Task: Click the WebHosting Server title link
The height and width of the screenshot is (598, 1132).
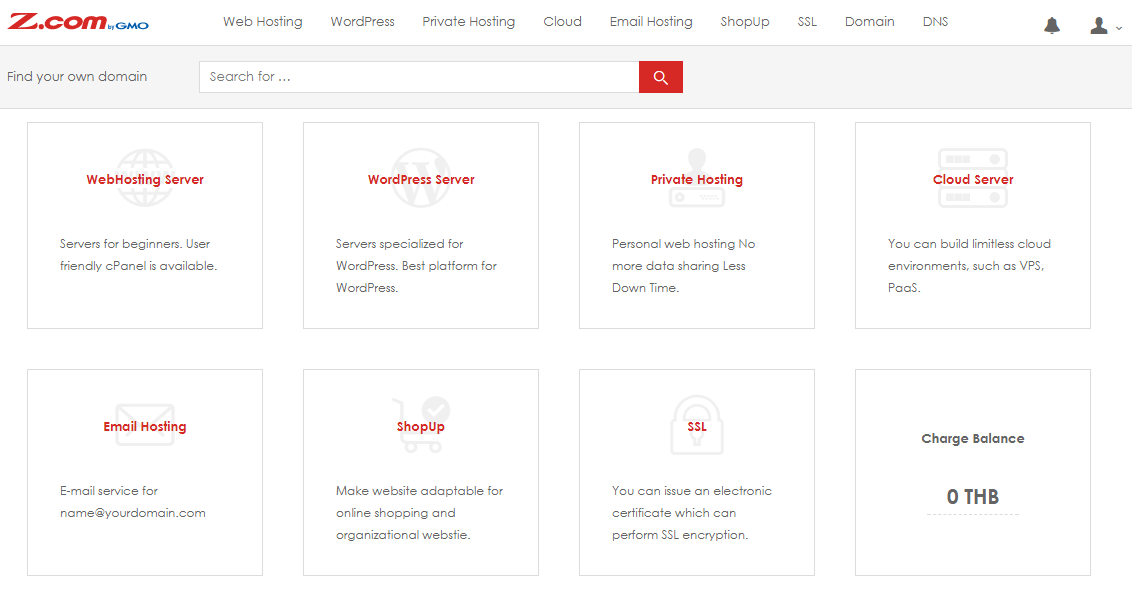Action: [145, 180]
